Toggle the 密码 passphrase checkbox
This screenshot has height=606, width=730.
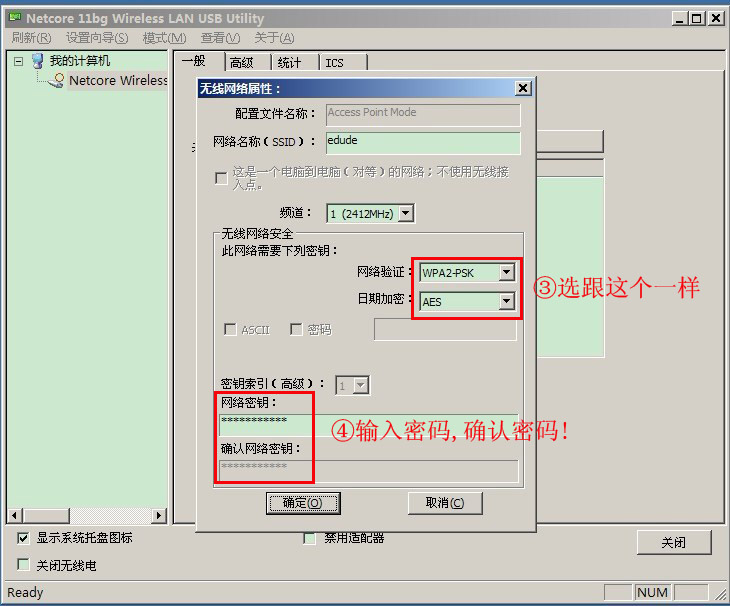pyautogui.click(x=296, y=330)
